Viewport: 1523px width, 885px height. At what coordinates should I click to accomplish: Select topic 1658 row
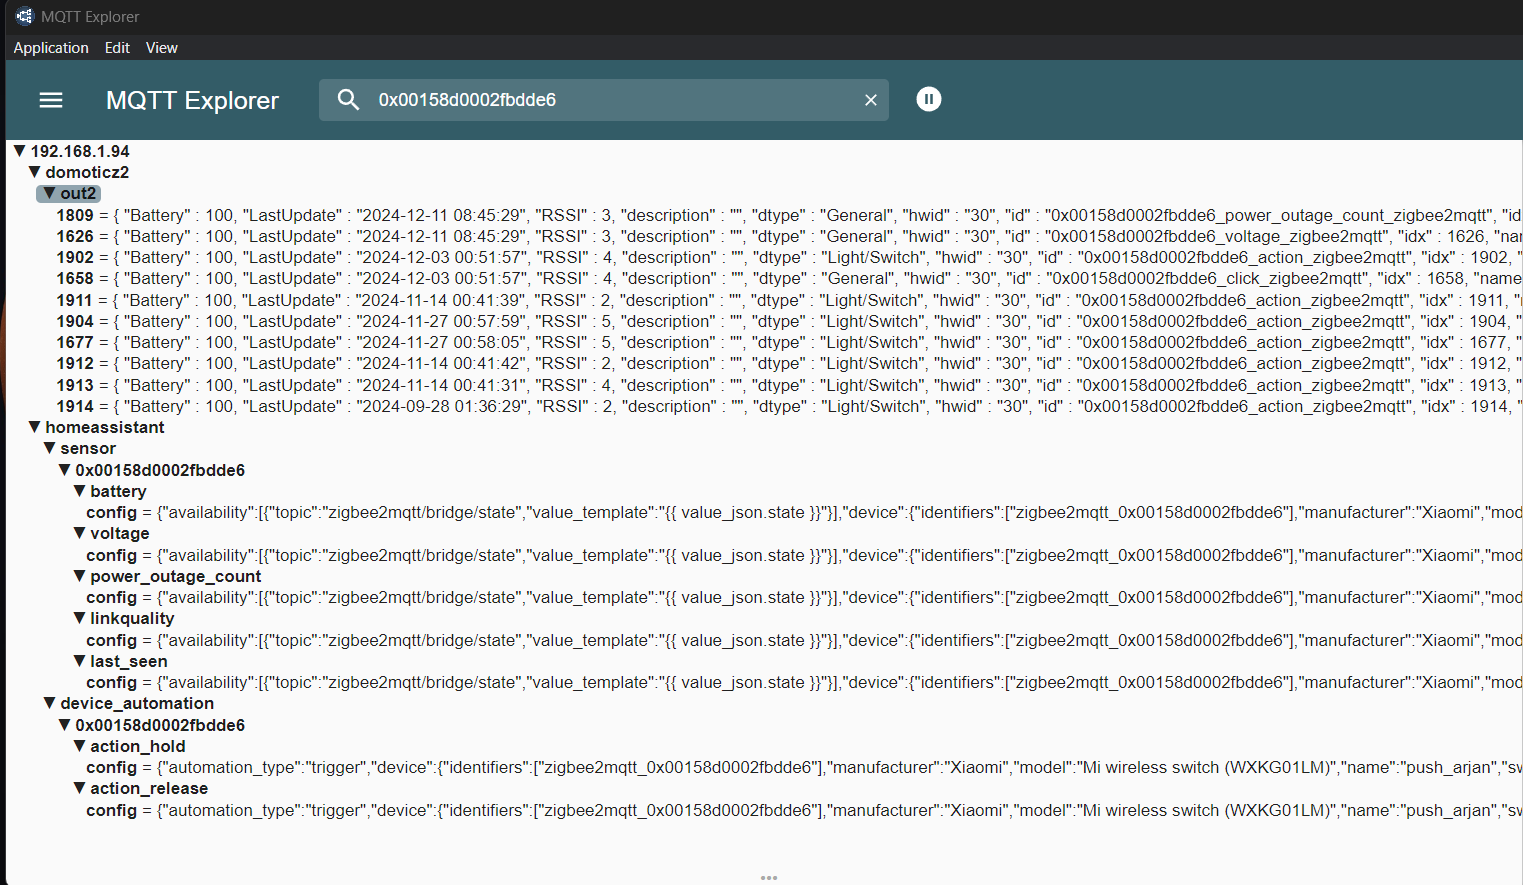[789, 278]
